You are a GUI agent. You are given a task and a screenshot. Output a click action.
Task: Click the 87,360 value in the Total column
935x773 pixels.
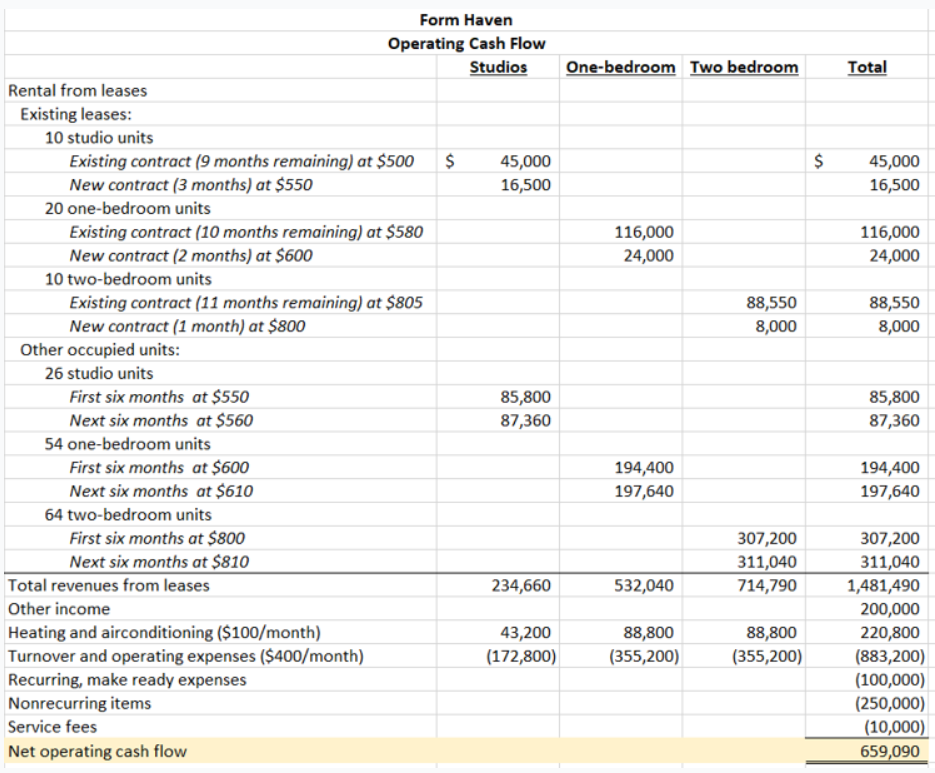tap(894, 420)
